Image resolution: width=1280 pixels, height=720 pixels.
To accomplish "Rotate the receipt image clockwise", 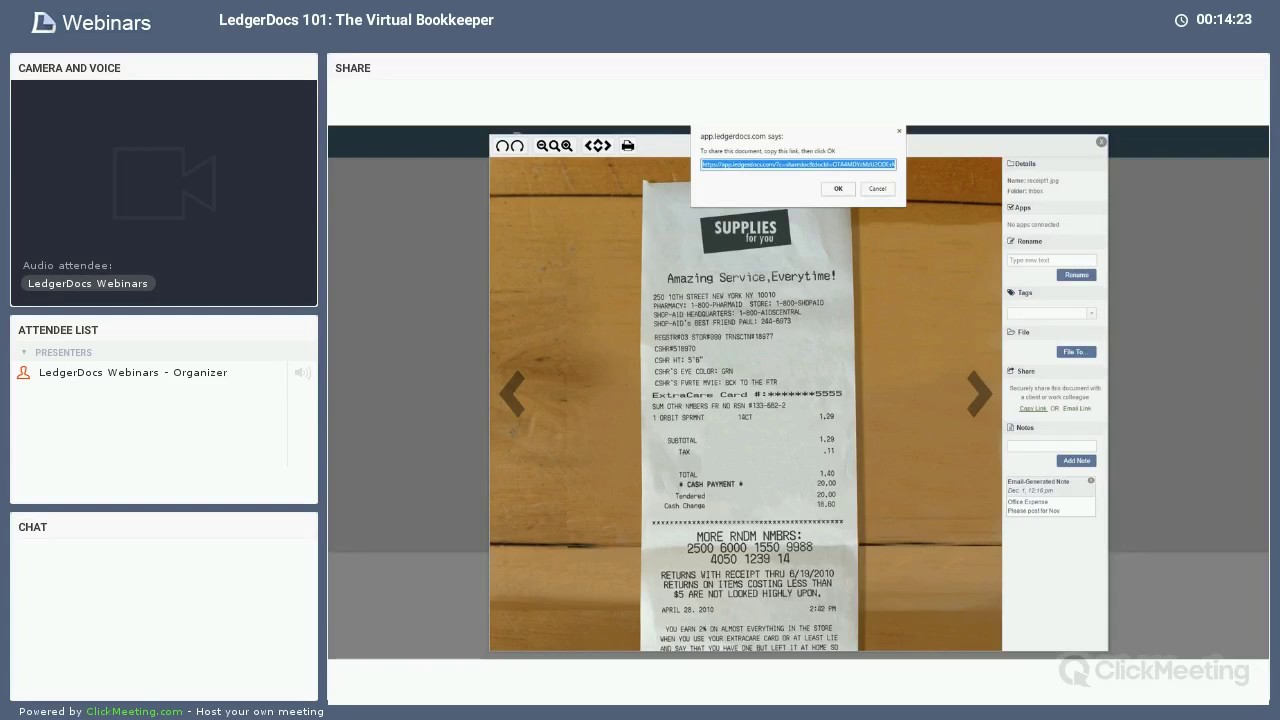I will coord(517,146).
